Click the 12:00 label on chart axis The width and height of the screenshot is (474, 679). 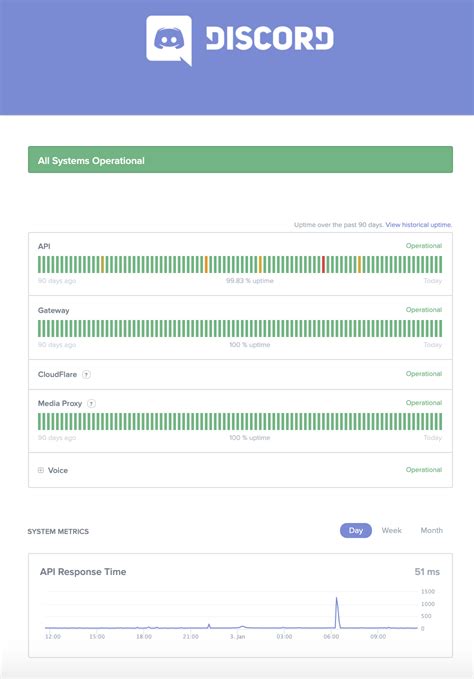tap(53, 637)
